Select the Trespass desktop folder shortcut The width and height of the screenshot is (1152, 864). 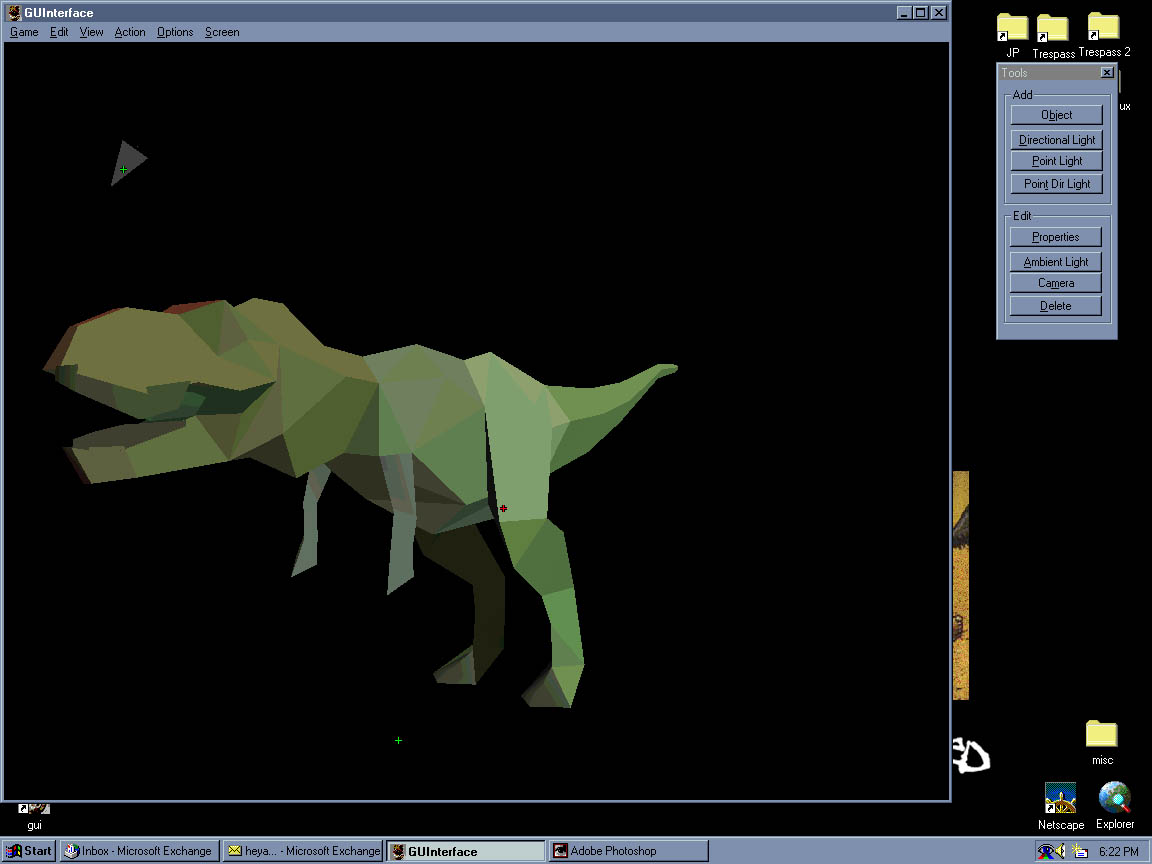[1053, 36]
